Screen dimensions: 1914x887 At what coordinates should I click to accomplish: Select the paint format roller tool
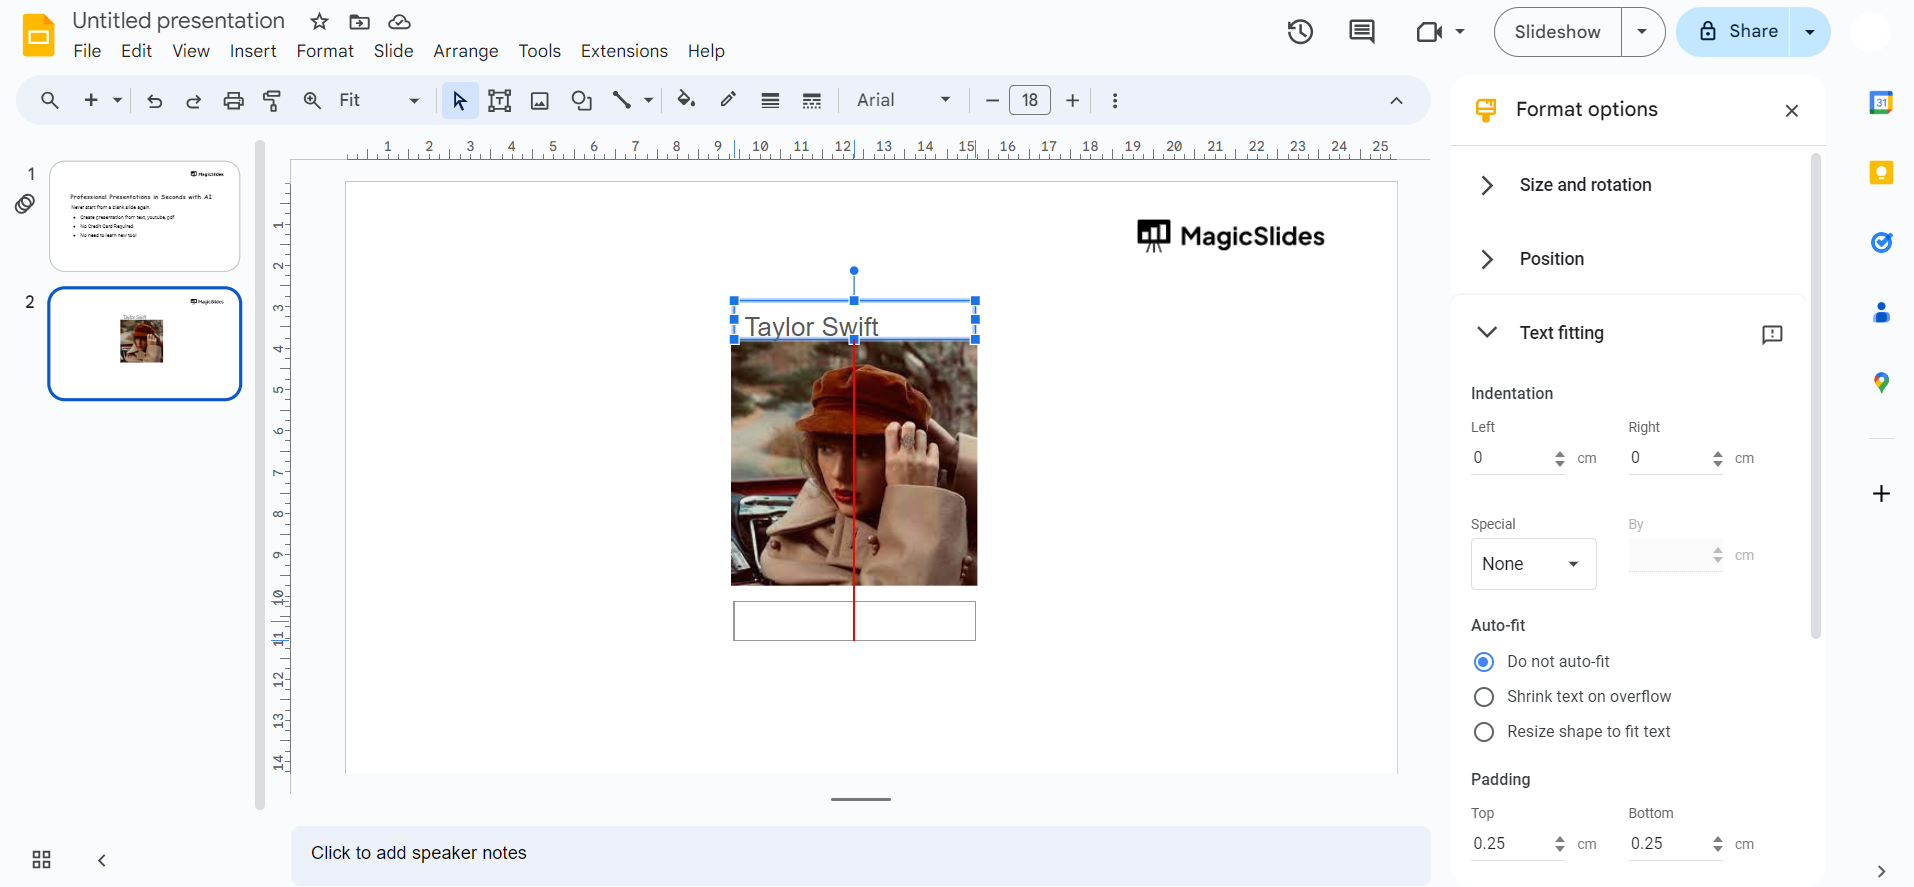(272, 101)
